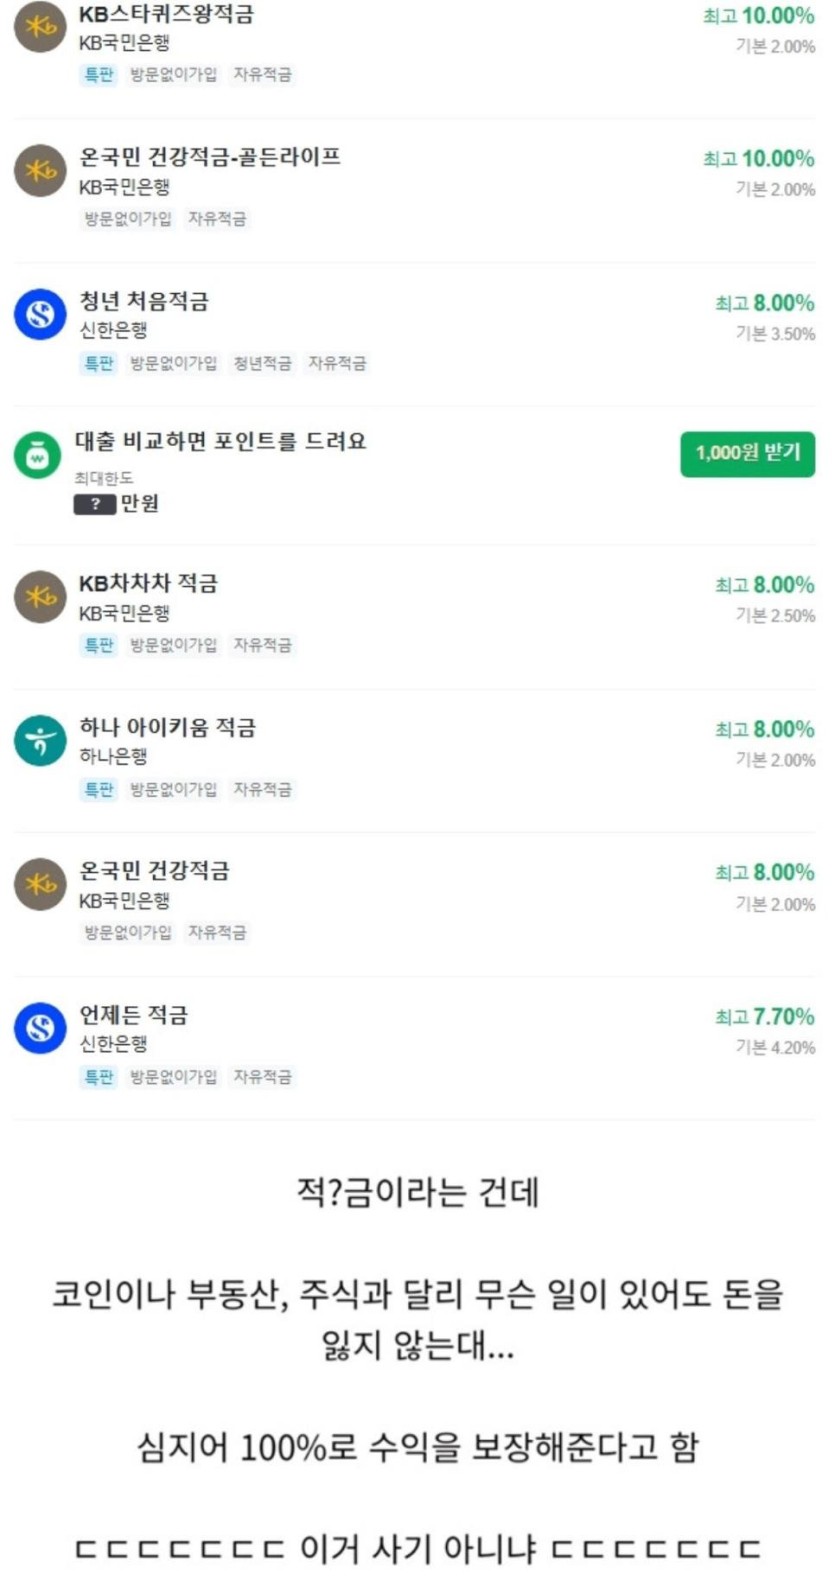Click Hana Bank logo beside 하나 아이키움 적금
835x1593 pixels.
coord(40,741)
